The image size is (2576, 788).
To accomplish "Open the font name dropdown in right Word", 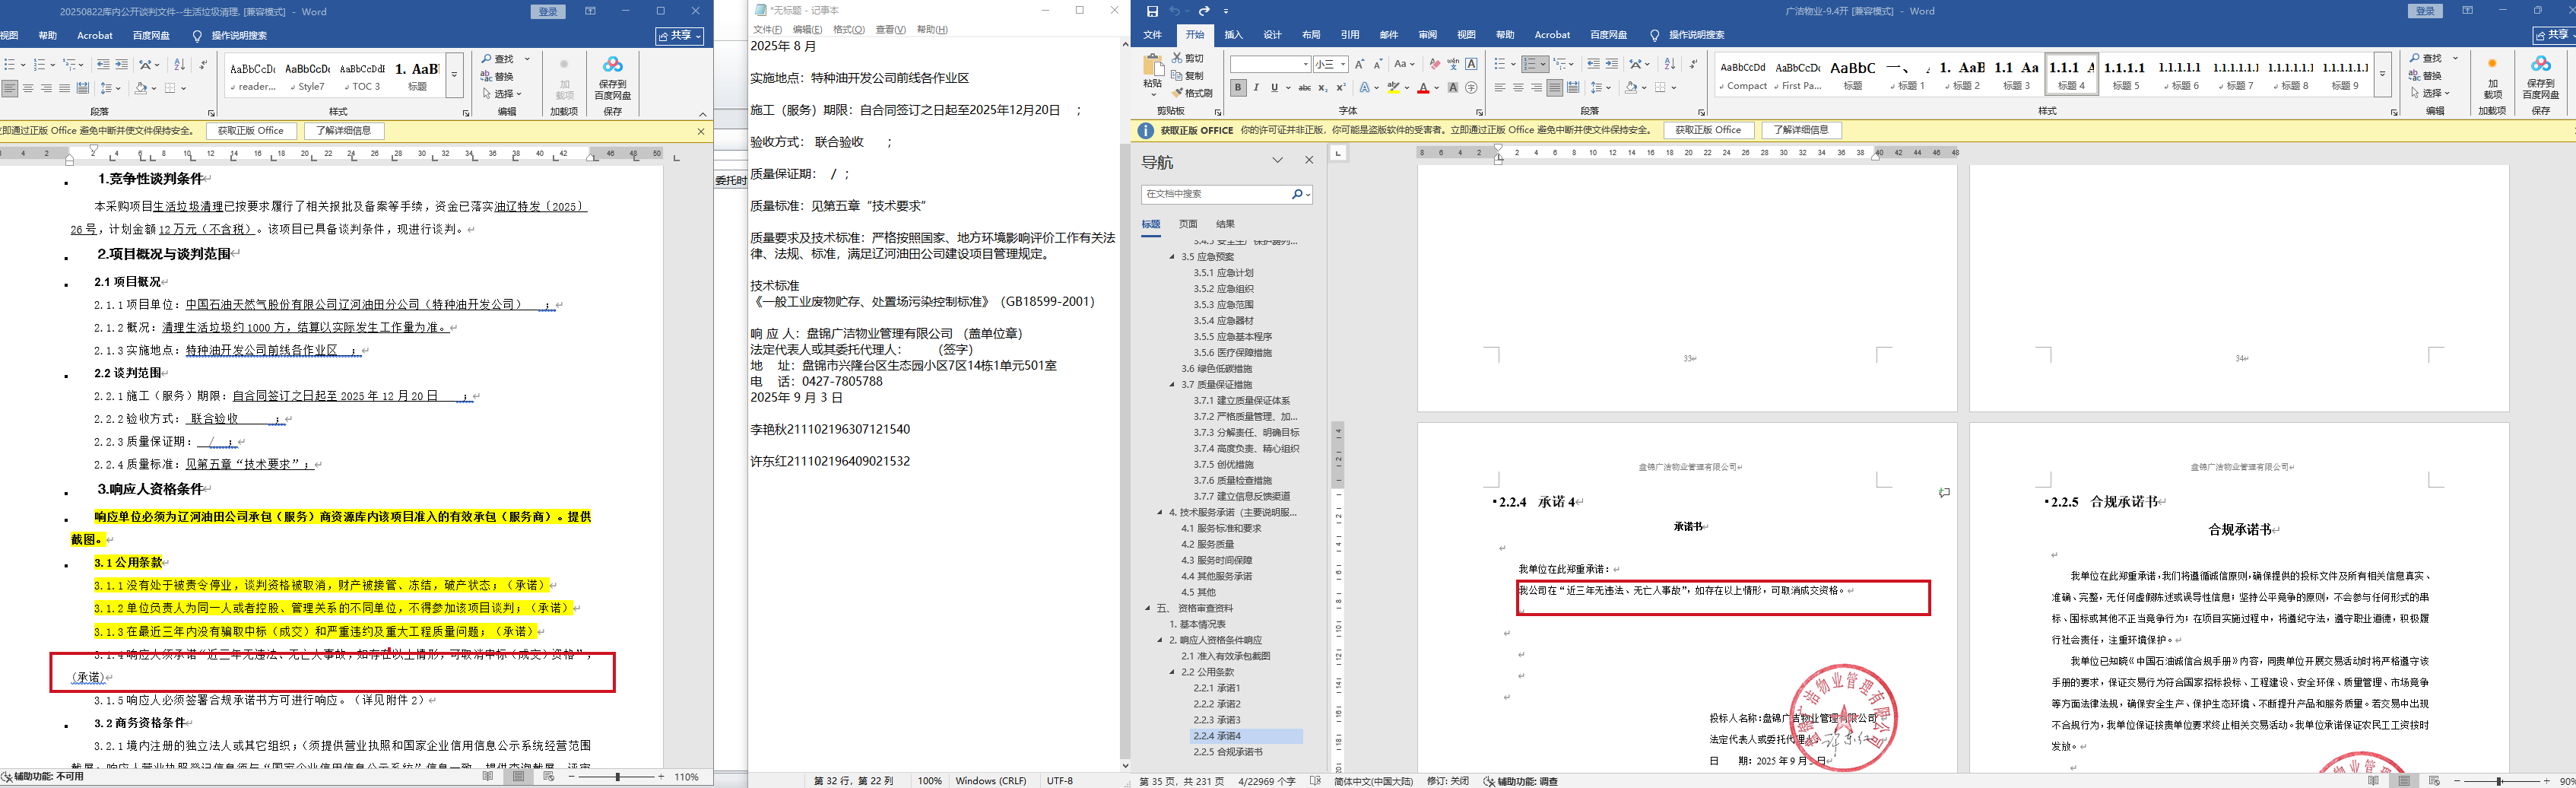I will tap(1305, 64).
